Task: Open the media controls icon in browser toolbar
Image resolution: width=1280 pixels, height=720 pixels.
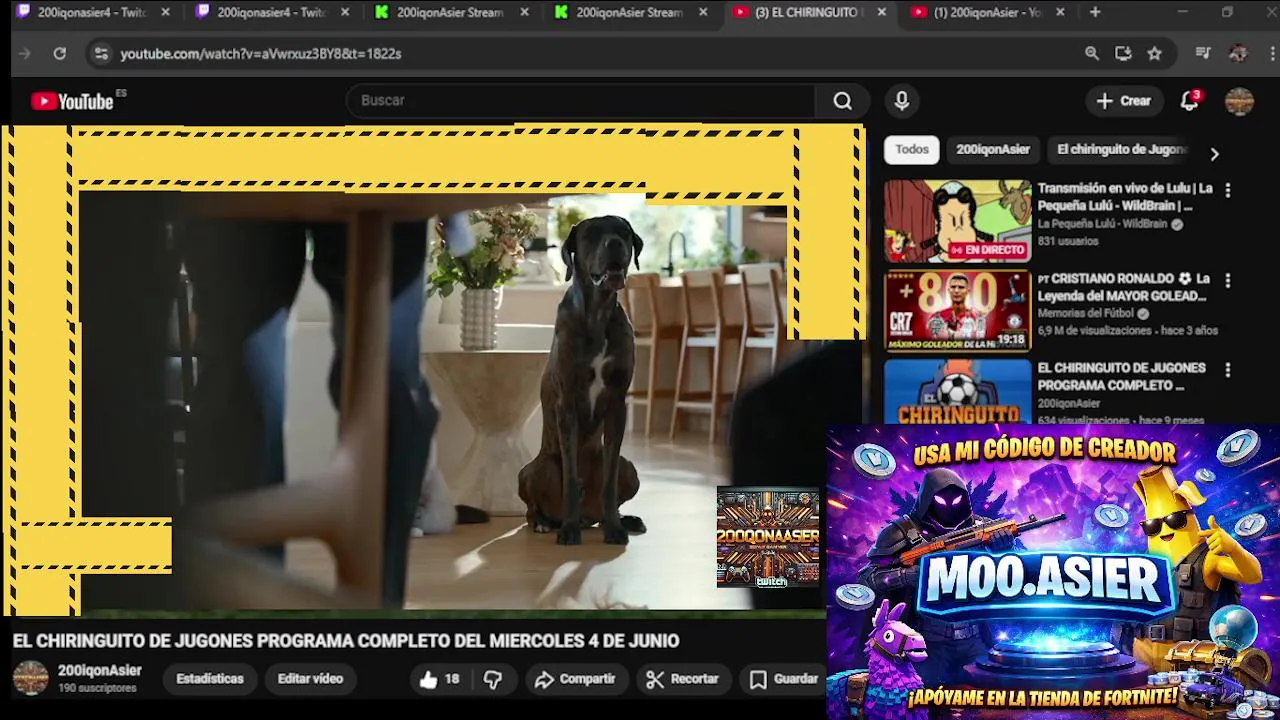Action: pos(1204,54)
